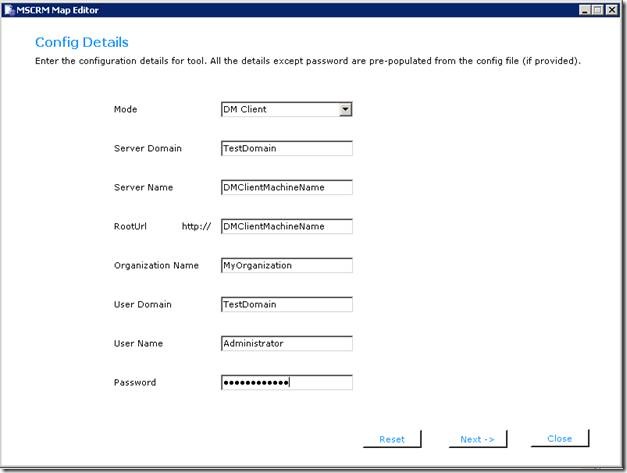Image resolution: width=627 pixels, height=473 pixels.
Task: Focus the User Name field containing Administrator
Action: 286,343
